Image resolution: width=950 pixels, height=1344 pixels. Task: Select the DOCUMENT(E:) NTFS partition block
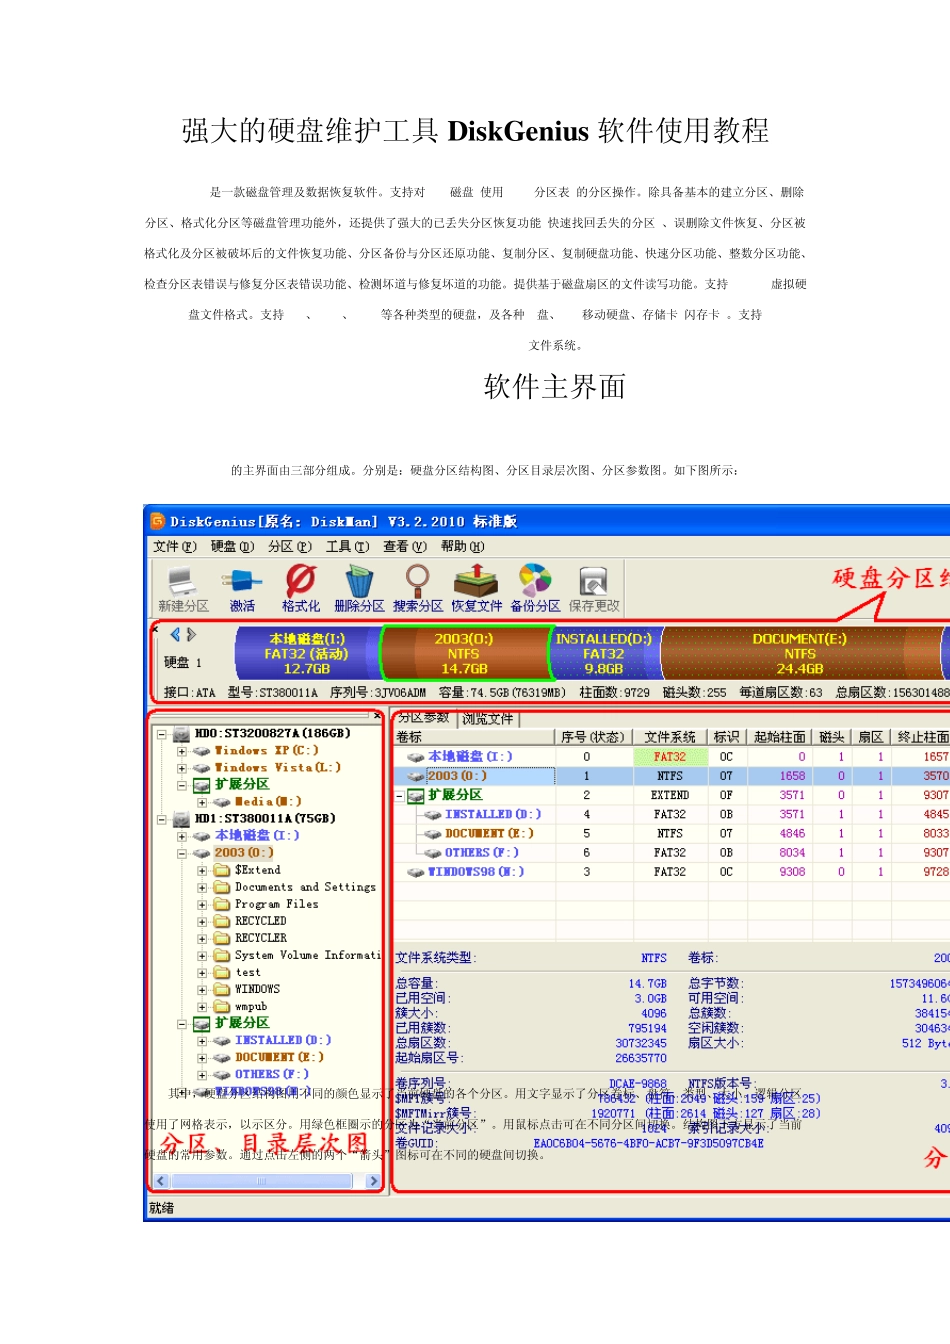[799, 653]
